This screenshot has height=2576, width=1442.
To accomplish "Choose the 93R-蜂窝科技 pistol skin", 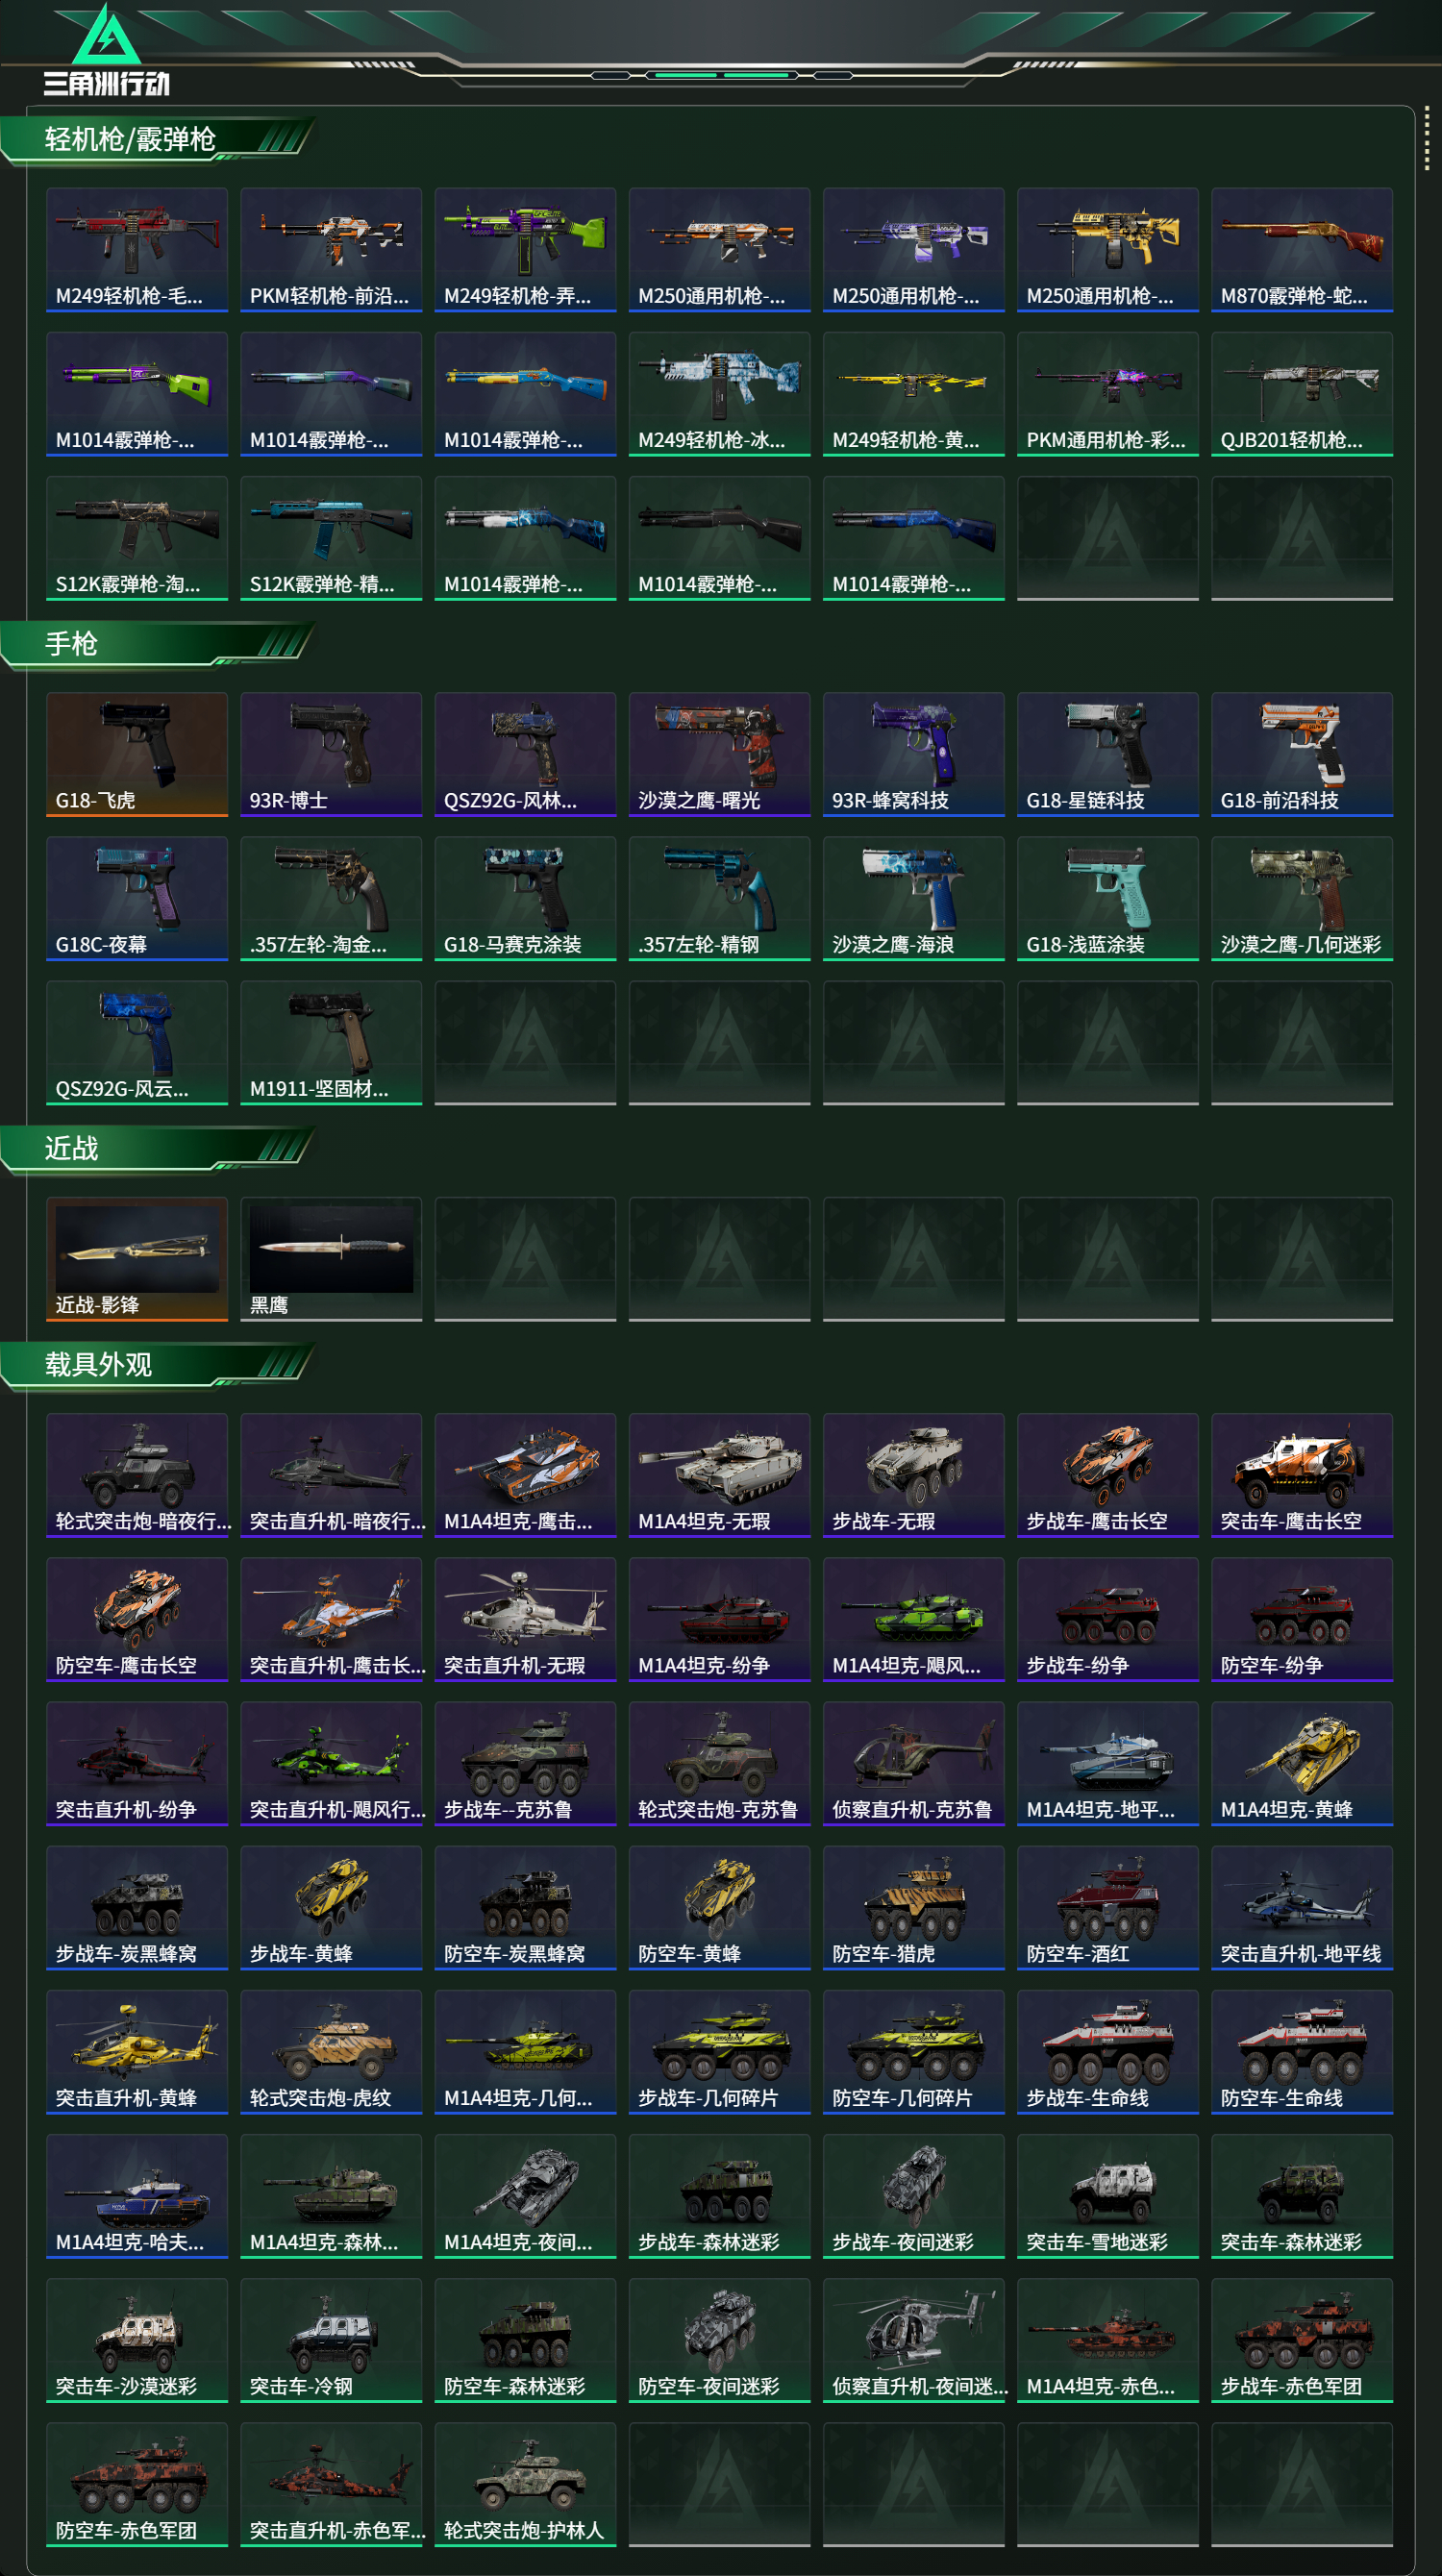I will [x=913, y=754].
